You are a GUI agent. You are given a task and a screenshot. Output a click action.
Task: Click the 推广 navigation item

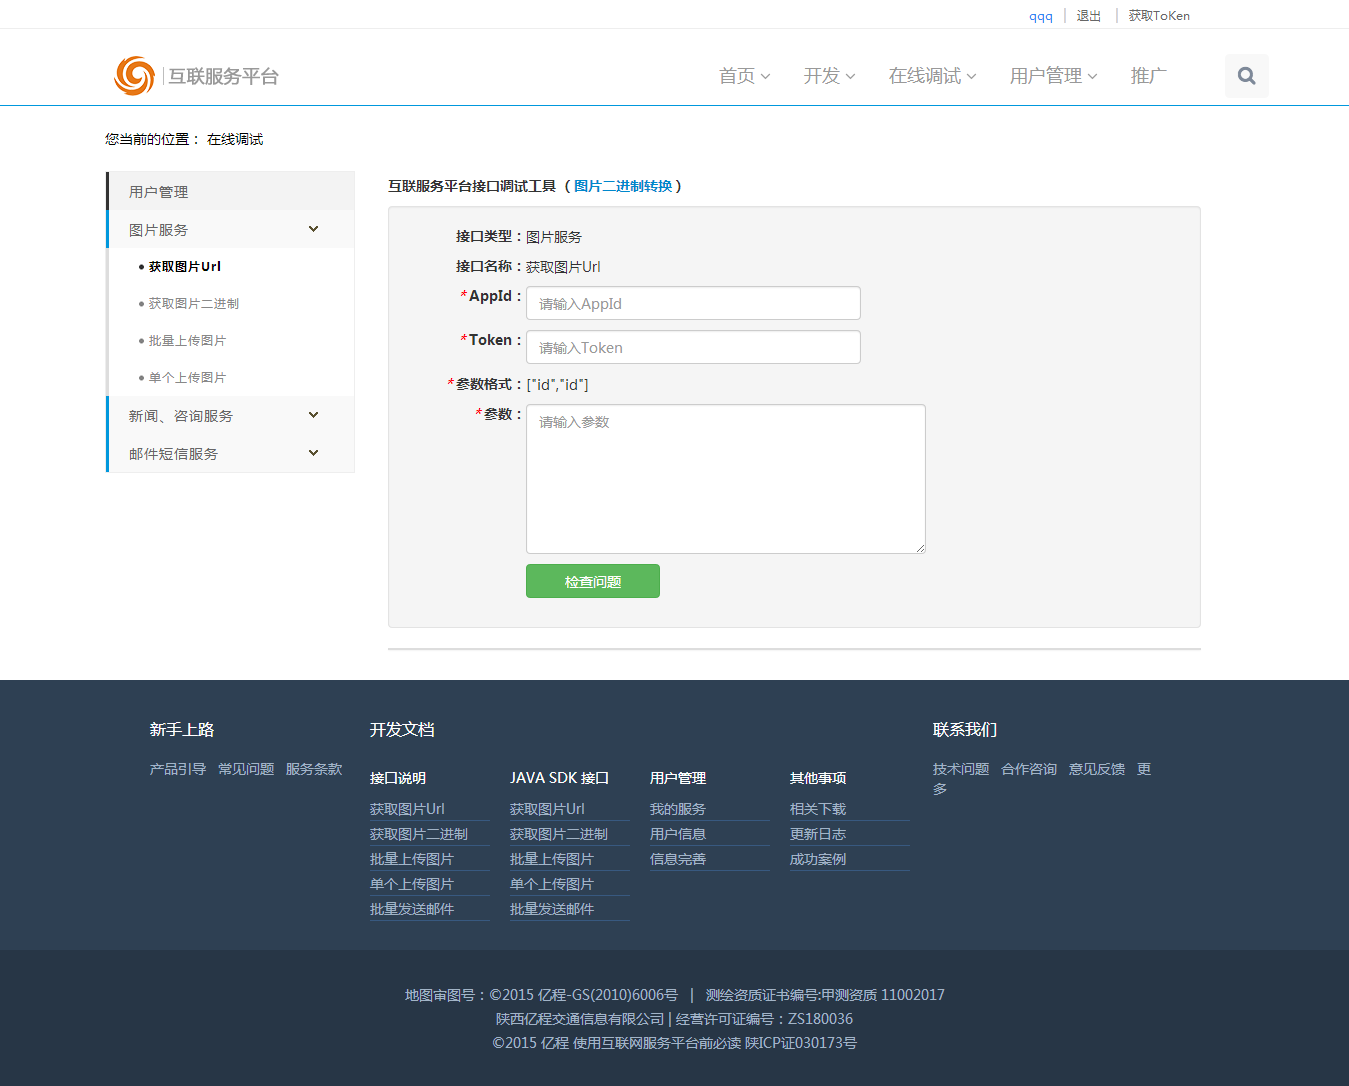(x=1148, y=76)
